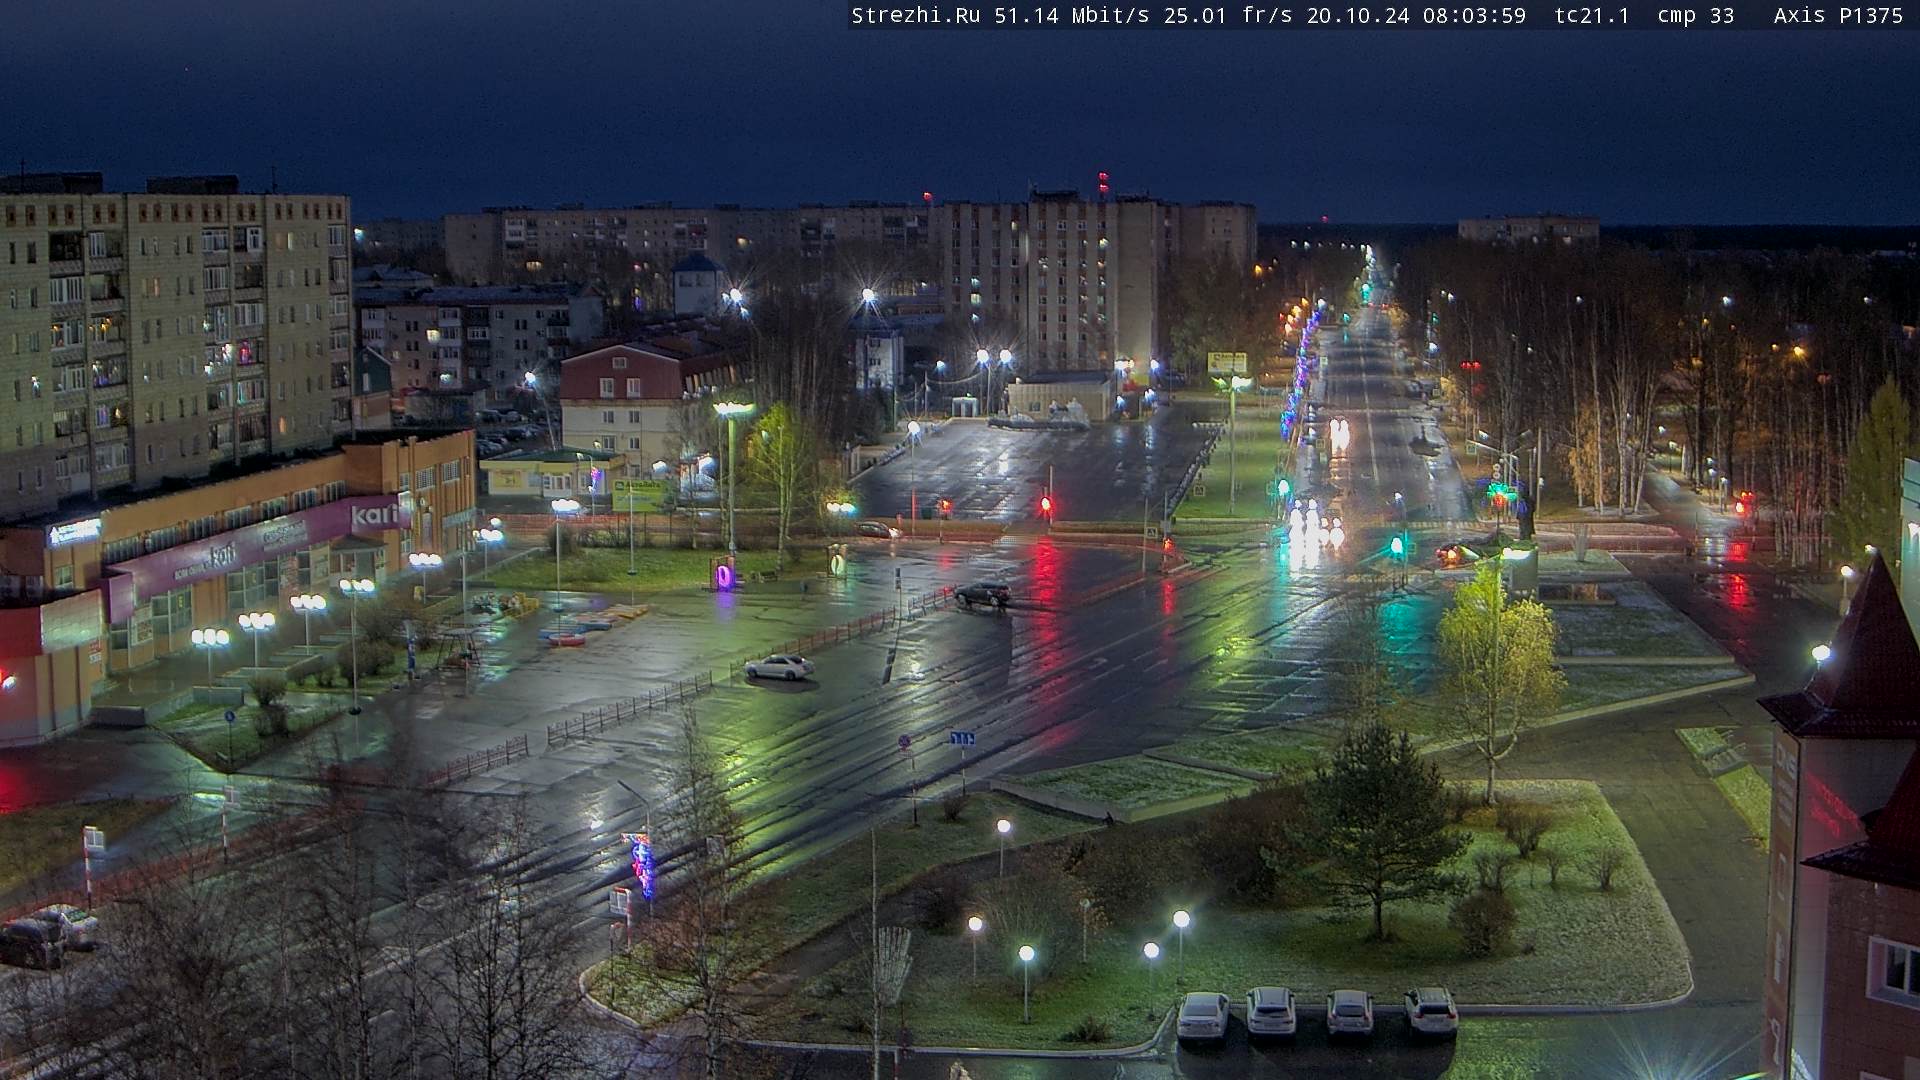Click the 25.01 fr/s frame rate
The width and height of the screenshot is (1920, 1080).
pyautogui.click(x=1228, y=15)
